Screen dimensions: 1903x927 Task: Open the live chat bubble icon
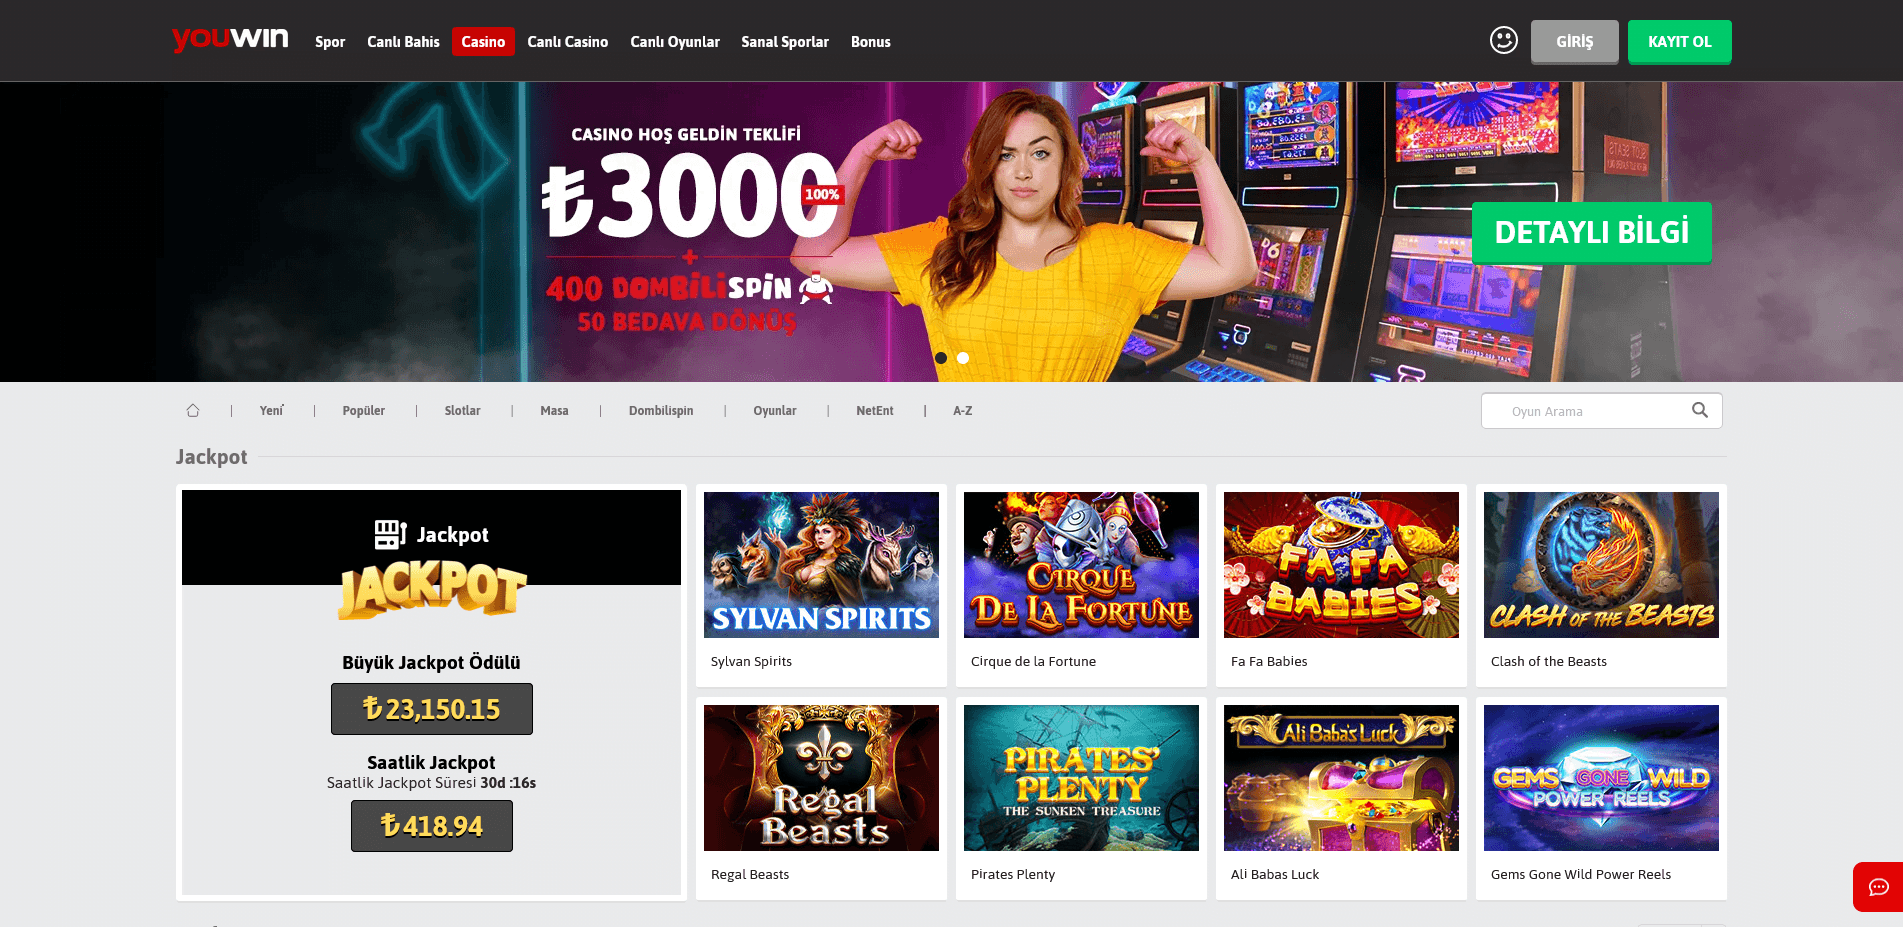[1879, 887]
